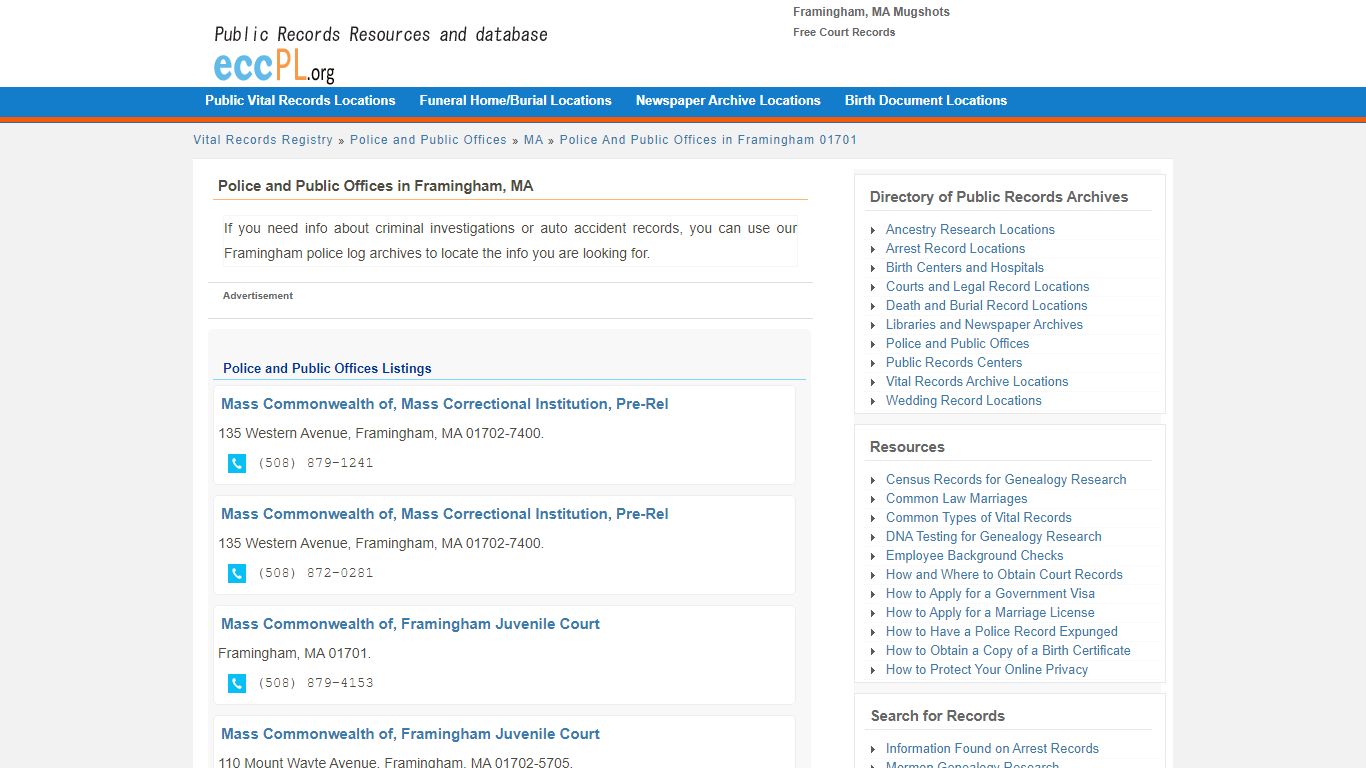Click phone icon beside (508) 872-0281

tap(237, 573)
